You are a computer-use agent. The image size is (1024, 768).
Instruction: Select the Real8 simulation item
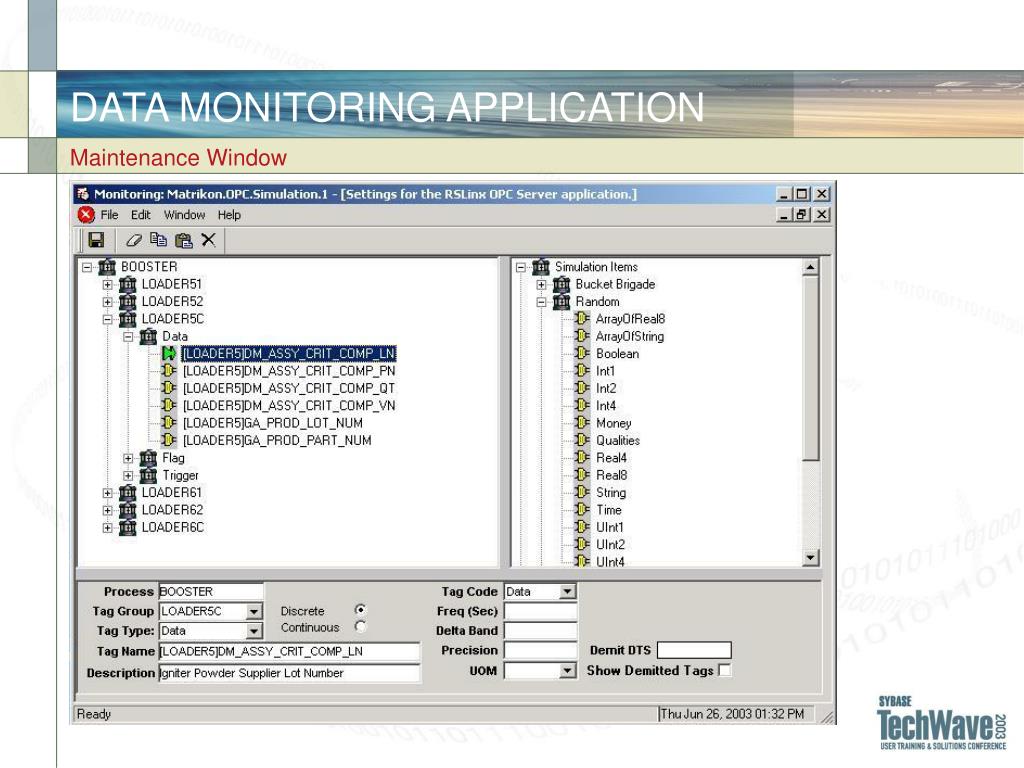(611, 475)
